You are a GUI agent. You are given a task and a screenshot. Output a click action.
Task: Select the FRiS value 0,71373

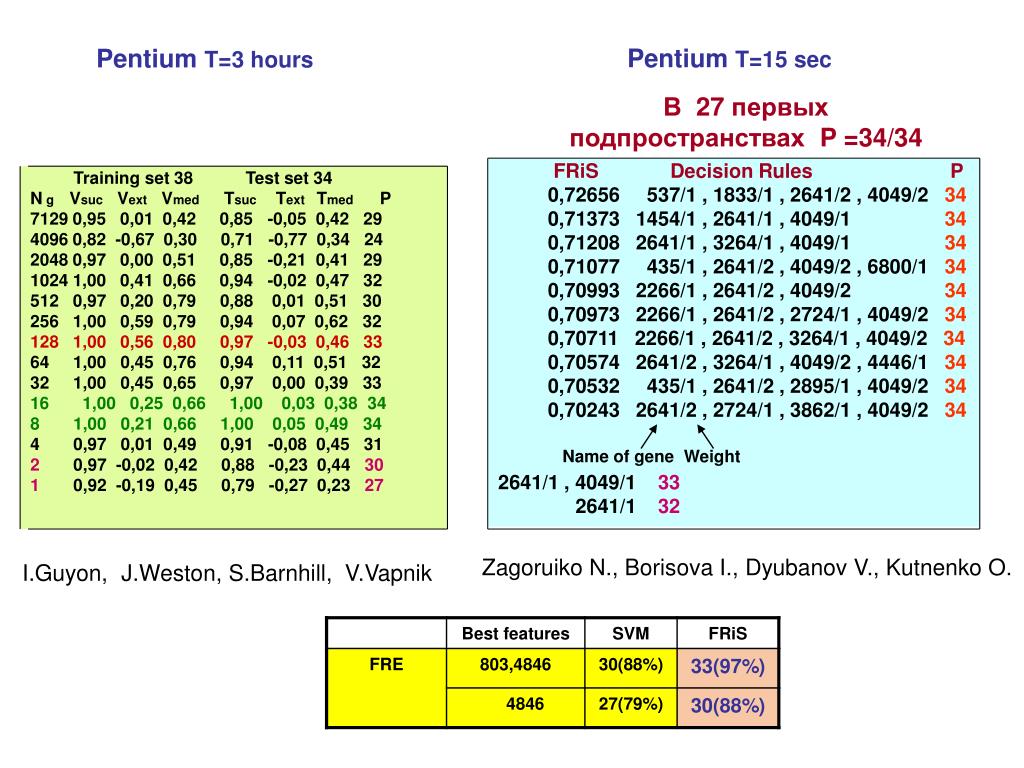tap(583, 219)
